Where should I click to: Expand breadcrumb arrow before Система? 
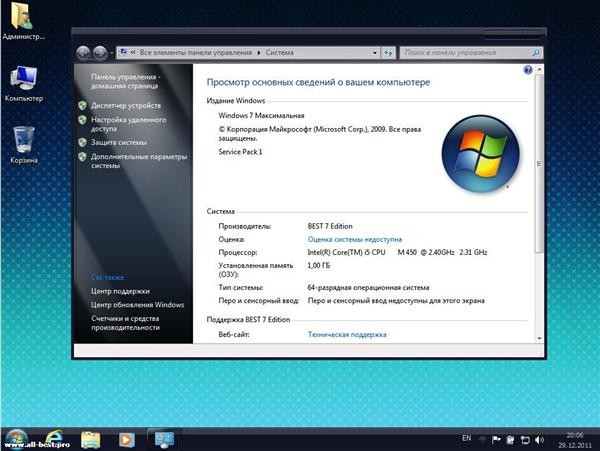tap(259, 53)
